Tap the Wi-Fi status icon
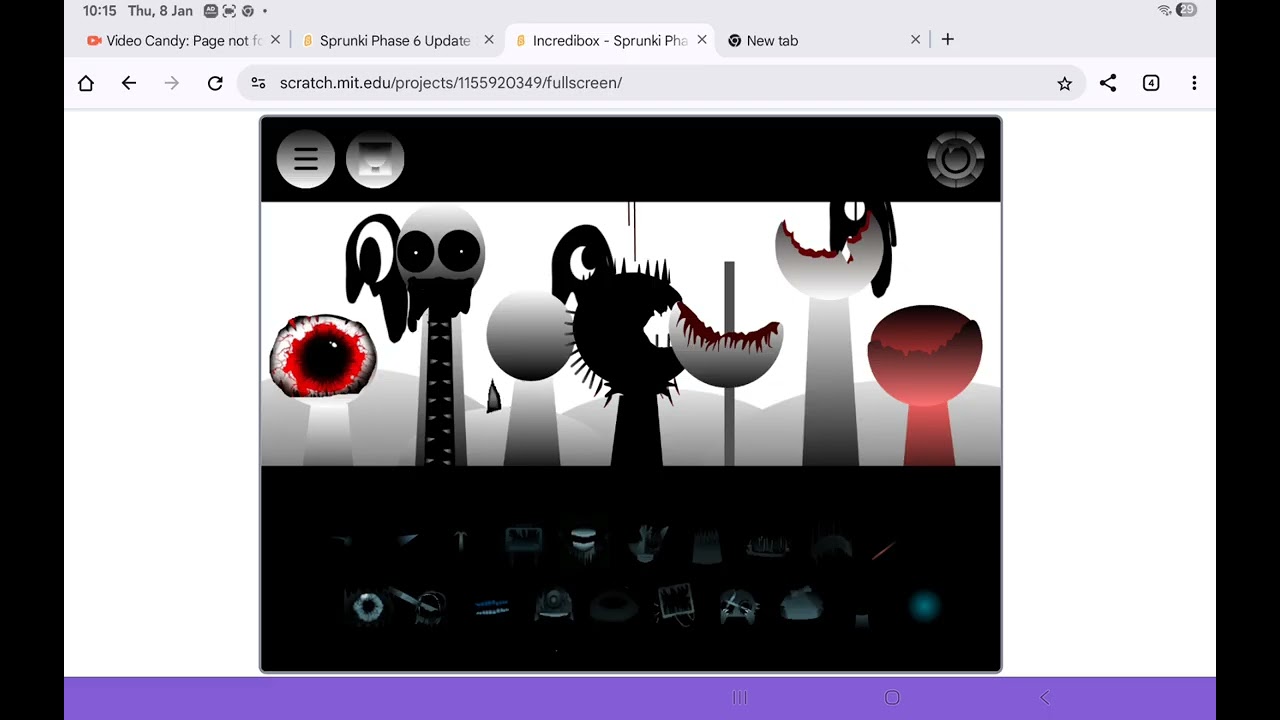1280x720 pixels. [1164, 10]
